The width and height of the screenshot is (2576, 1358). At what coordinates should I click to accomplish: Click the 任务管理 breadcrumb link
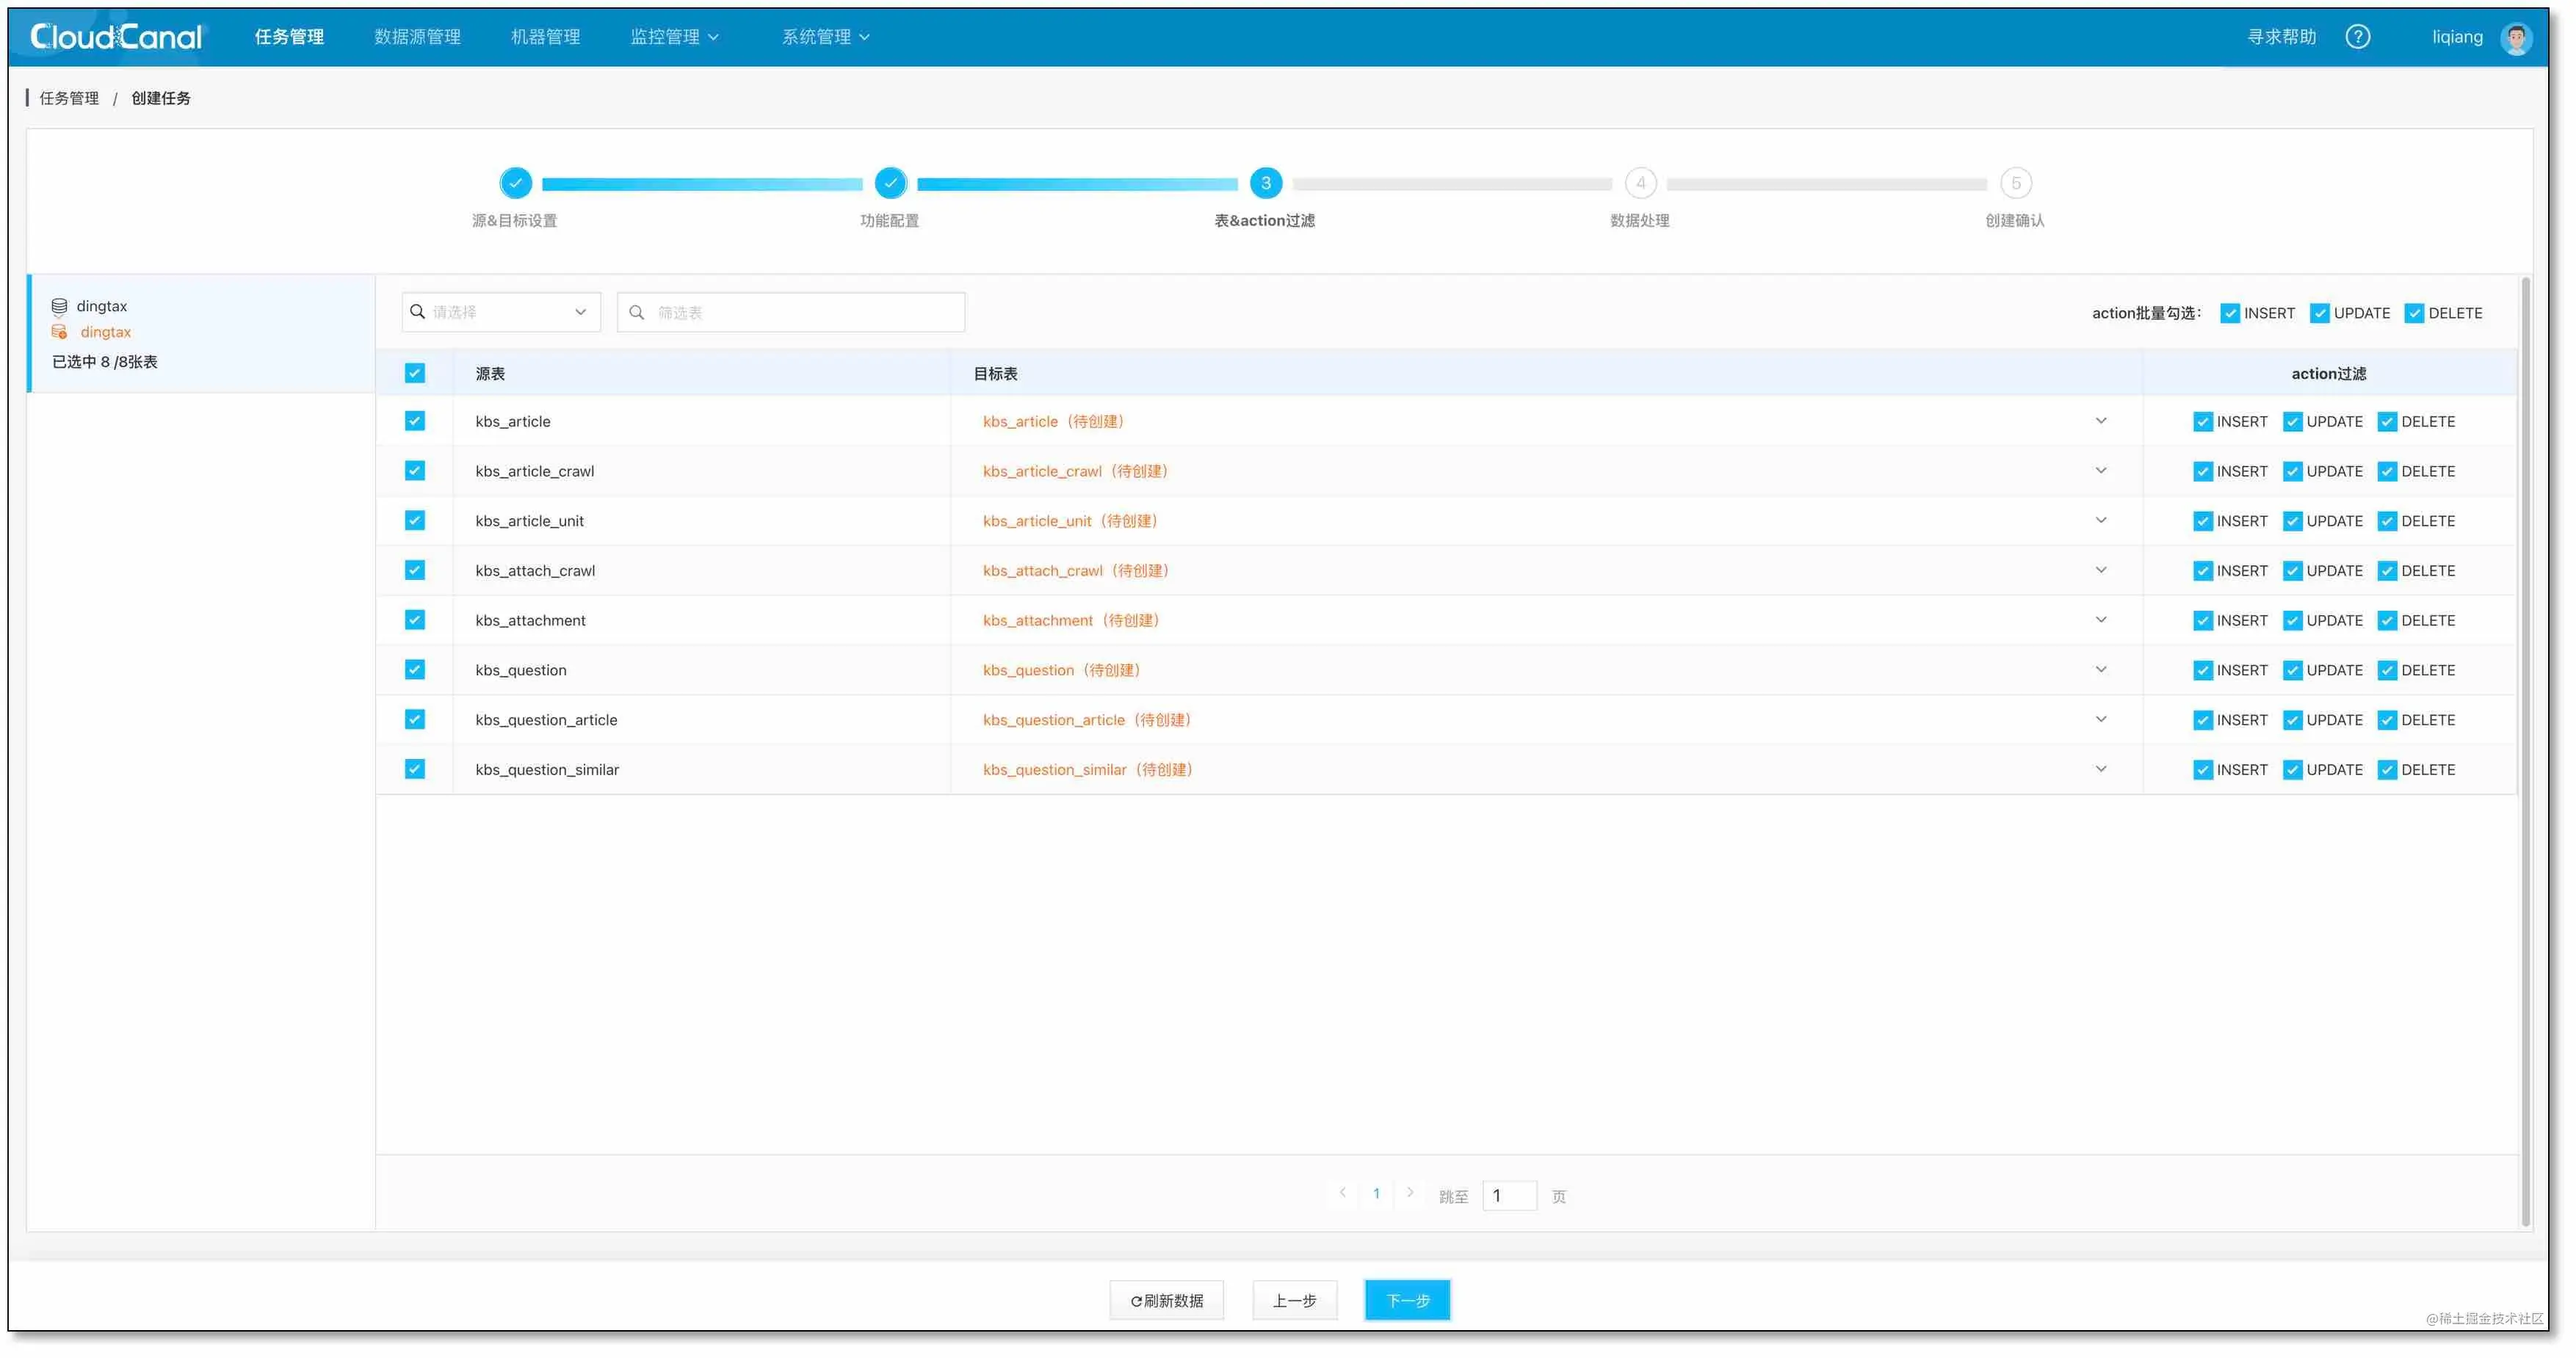(x=69, y=98)
